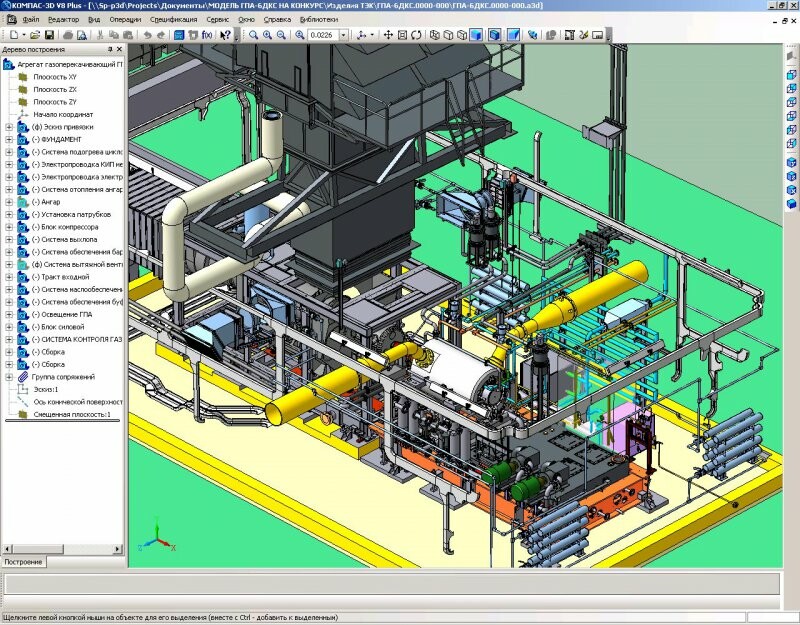The height and width of the screenshot is (625, 800).
Task: Open the Сервис menu
Action: 216,19
